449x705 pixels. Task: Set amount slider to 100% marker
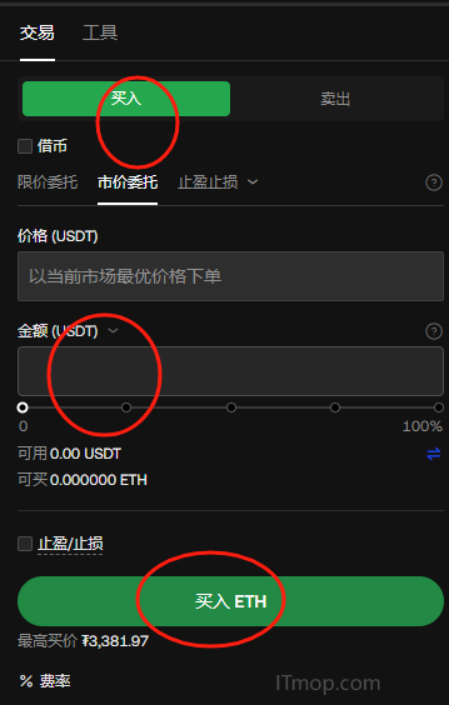click(439, 407)
